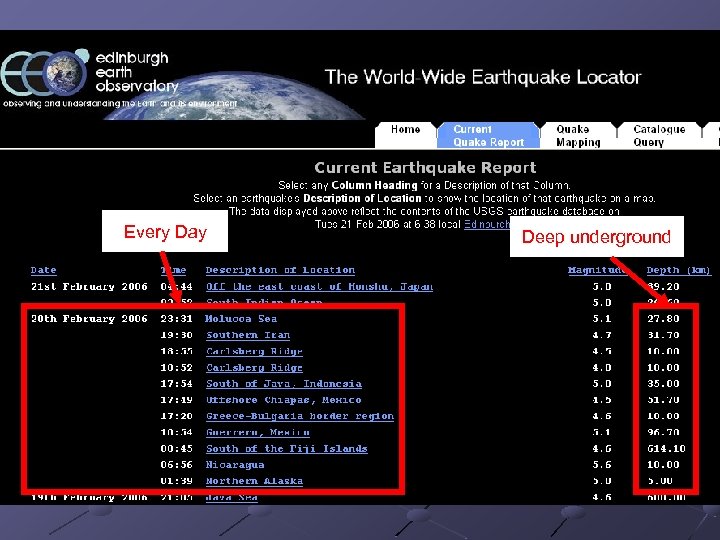
Task: Switch to the Quake Mapping tab
Action: point(578,135)
